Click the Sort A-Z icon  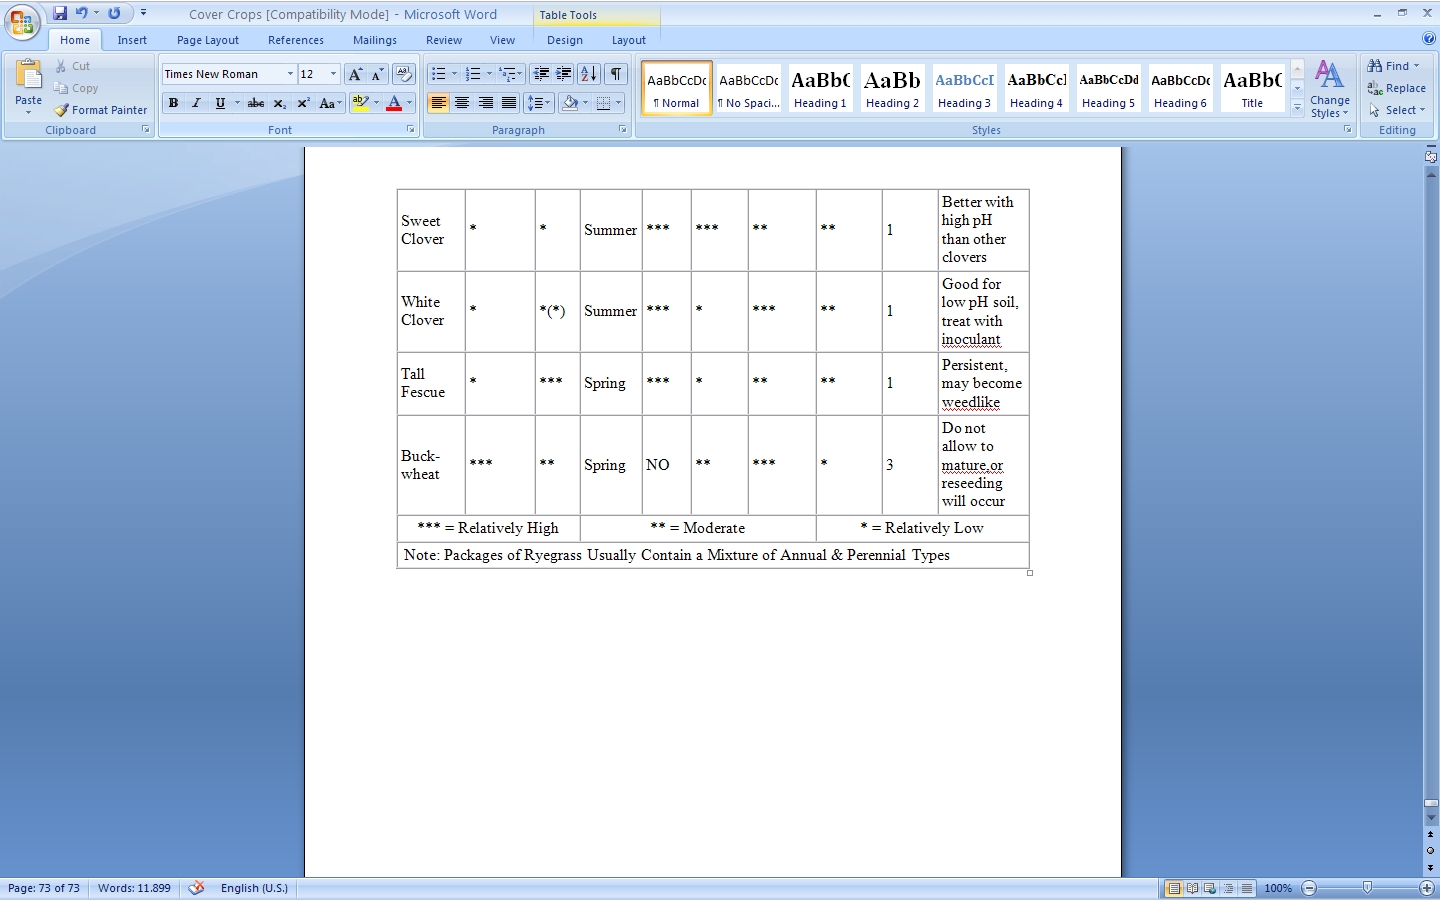[x=589, y=74]
